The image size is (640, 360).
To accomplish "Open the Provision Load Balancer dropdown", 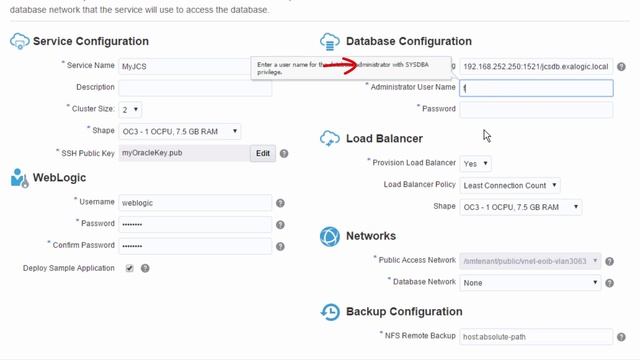I will pyautogui.click(x=476, y=164).
